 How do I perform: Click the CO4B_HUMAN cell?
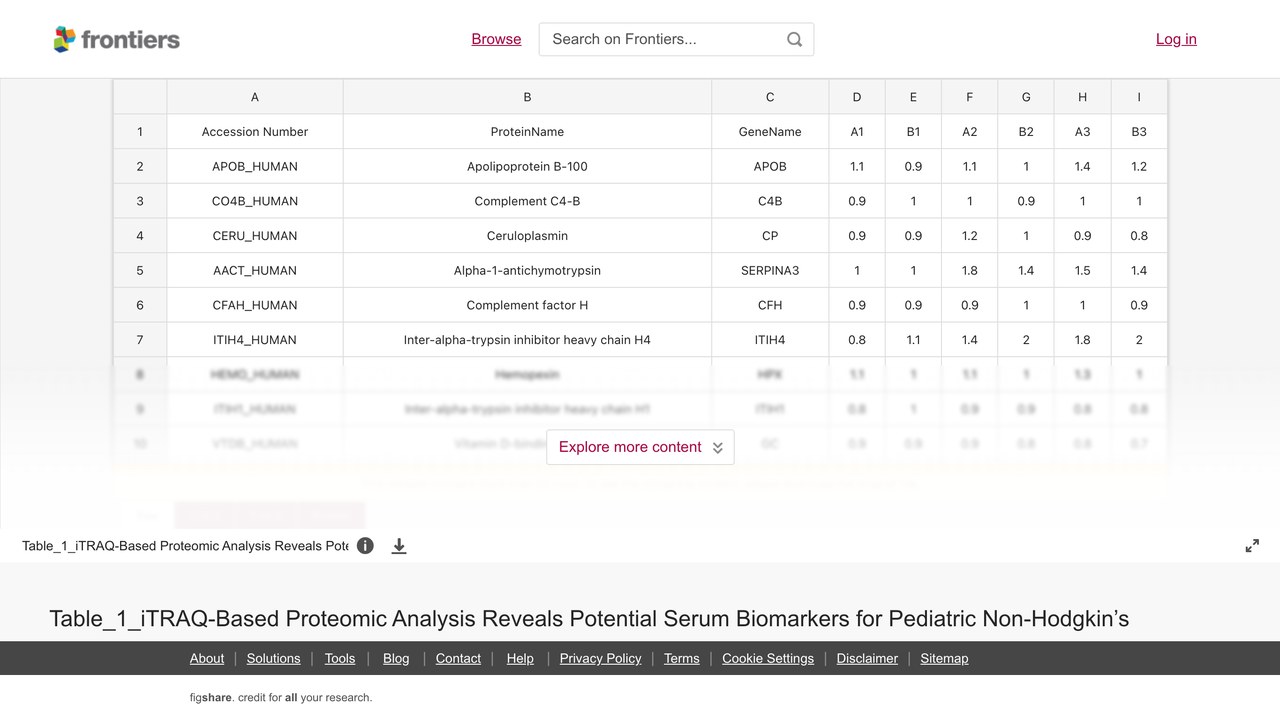pyautogui.click(x=255, y=201)
